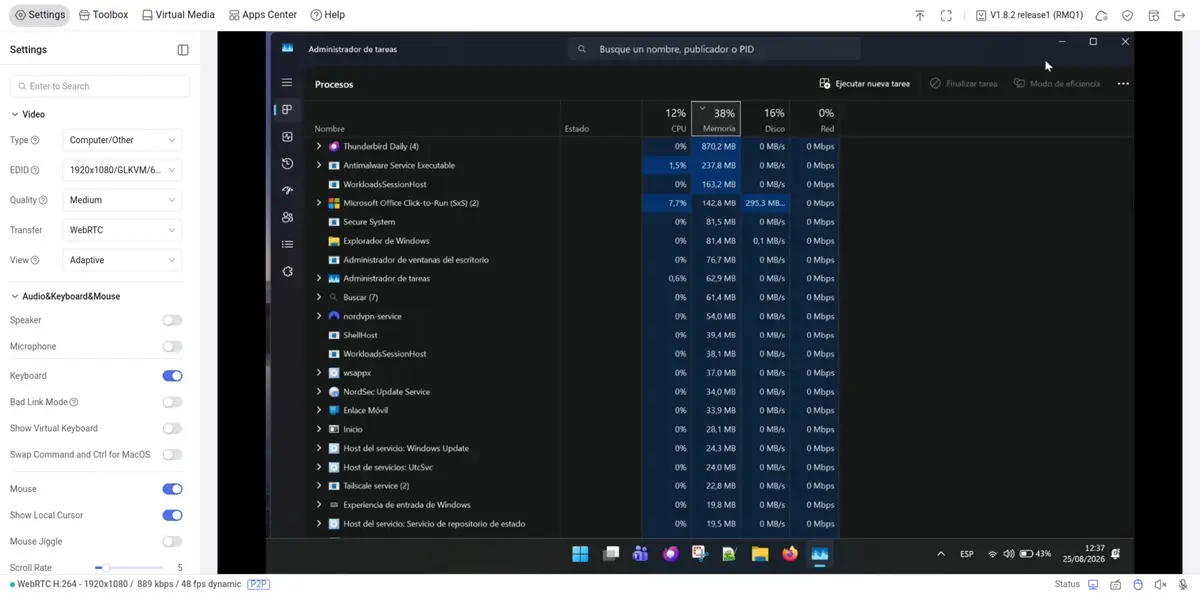Click the Windows Start button on taskbar
This screenshot has width=1200, height=594.
click(580, 554)
